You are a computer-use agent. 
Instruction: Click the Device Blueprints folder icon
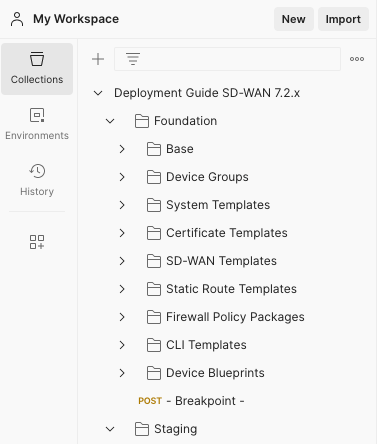coord(154,373)
